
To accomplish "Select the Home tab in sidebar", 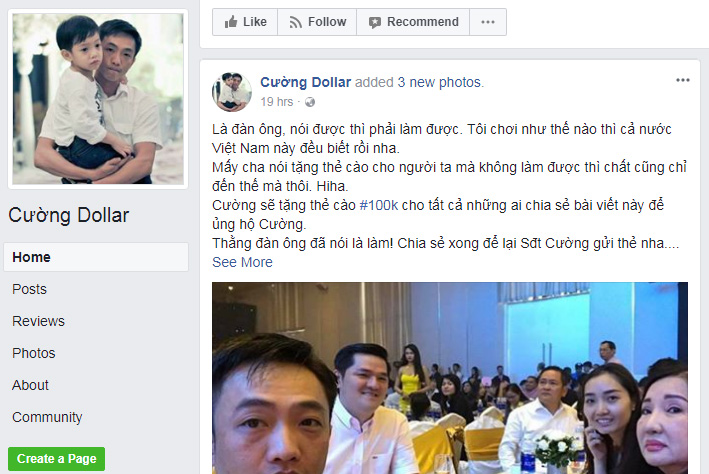I will [x=96, y=257].
